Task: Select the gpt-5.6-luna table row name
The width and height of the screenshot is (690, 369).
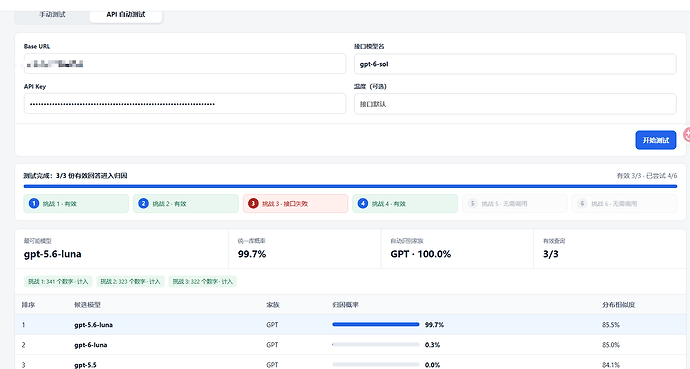Action: [93, 325]
